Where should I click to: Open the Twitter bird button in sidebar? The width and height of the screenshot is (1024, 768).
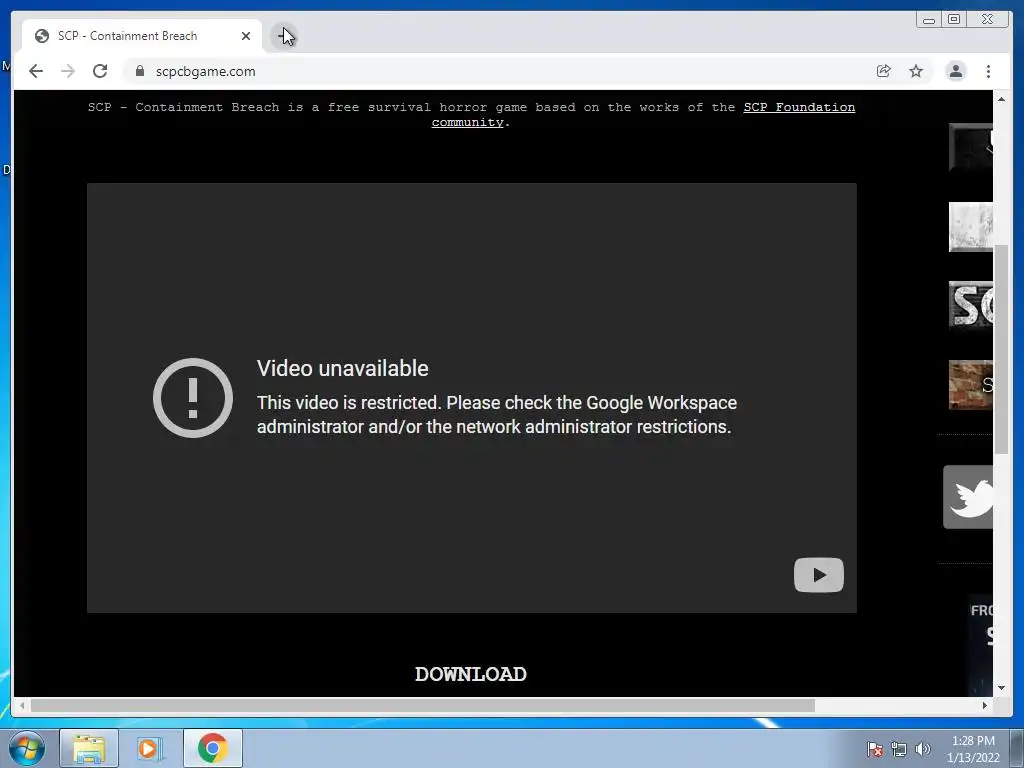coord(968,497)
